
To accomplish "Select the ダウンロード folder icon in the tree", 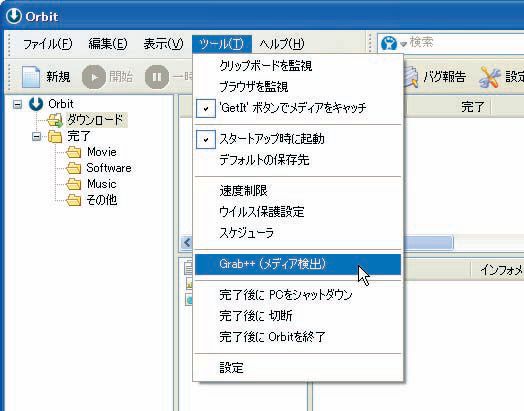I will pyautogui.click(x=55, y=120).
